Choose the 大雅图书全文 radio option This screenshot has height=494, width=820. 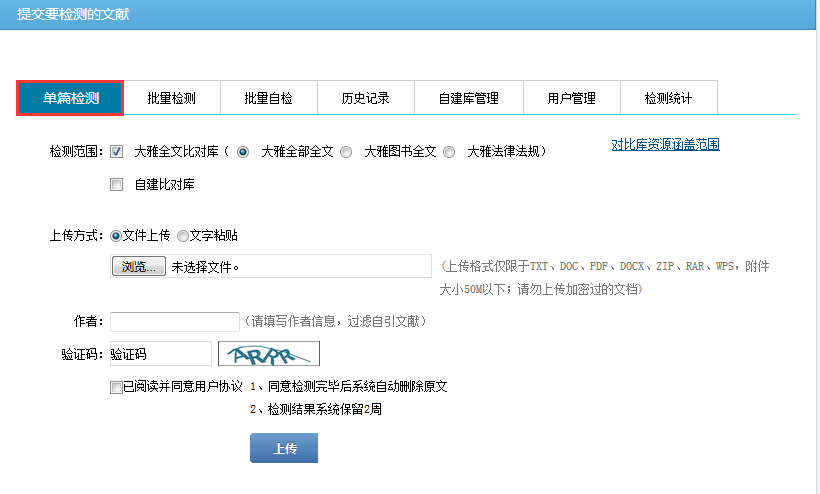pos(346,153)
